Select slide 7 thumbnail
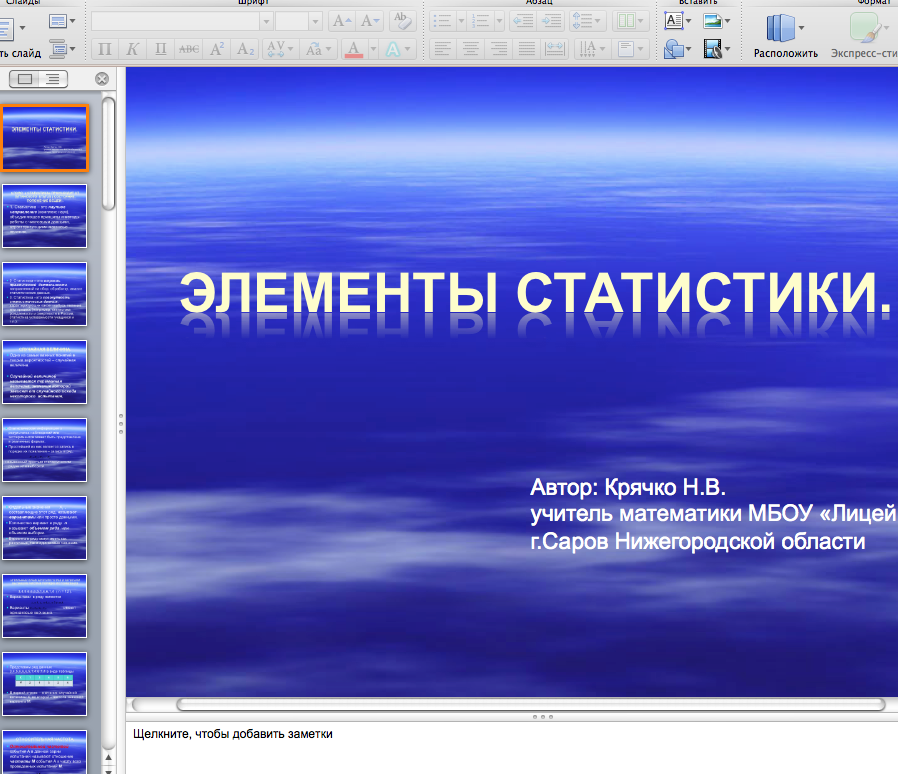This screenshot has height=774, width=898. click(x=45, y=606)
